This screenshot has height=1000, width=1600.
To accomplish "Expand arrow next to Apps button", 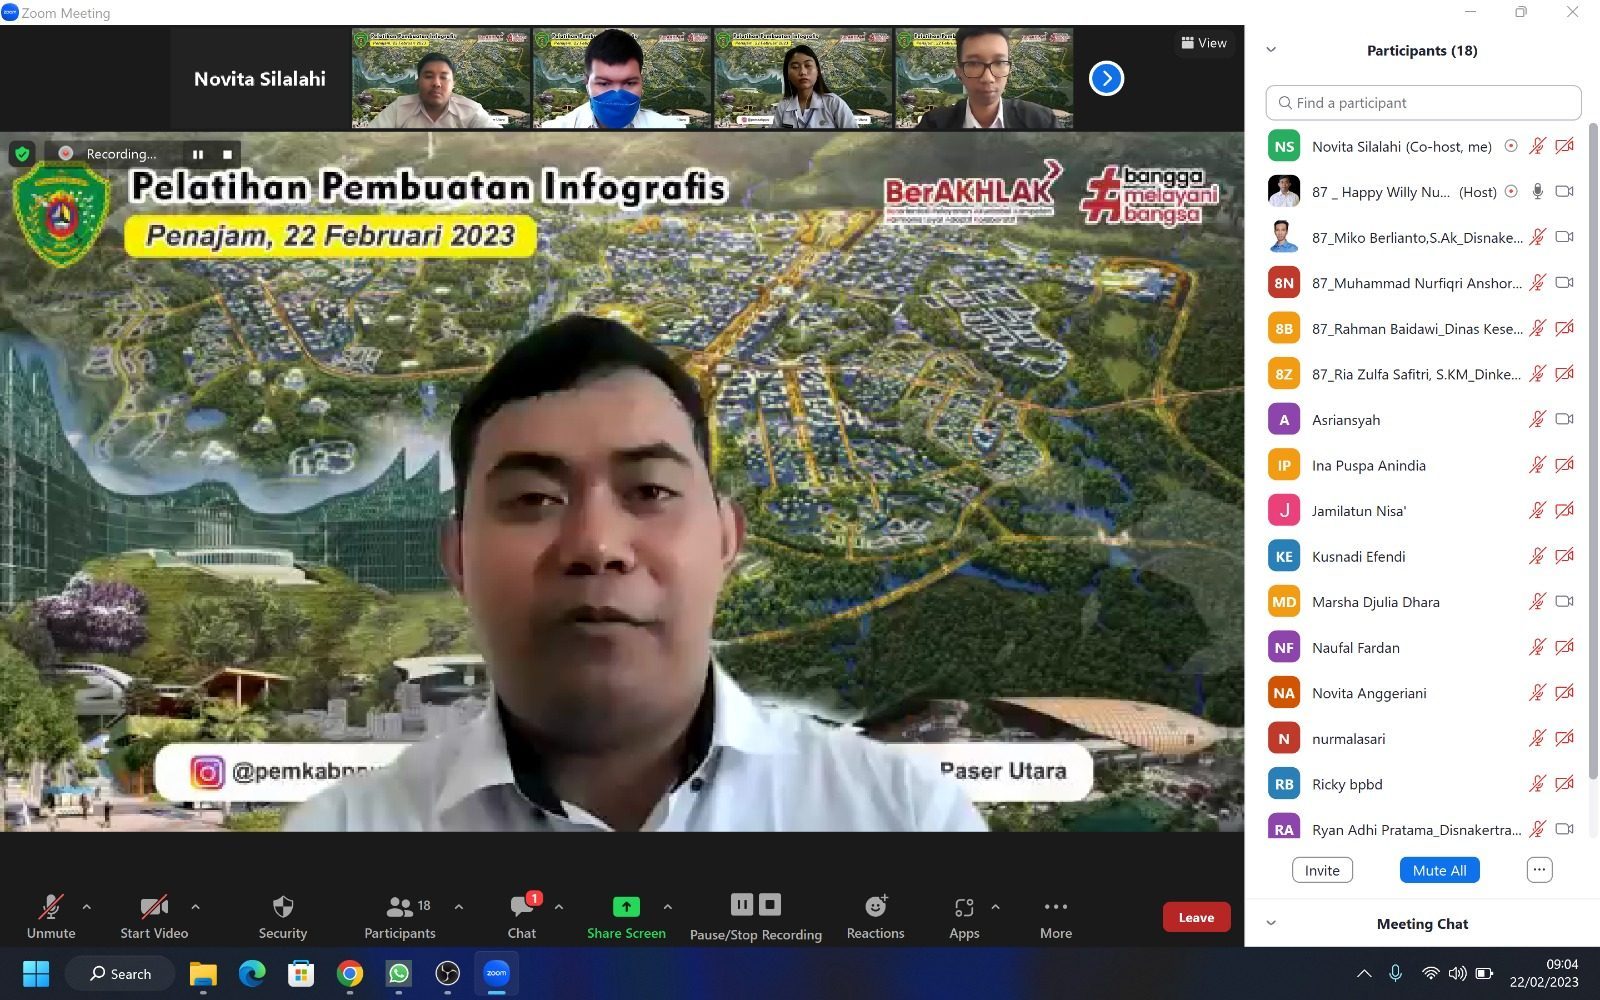I will pyautogui.click(x=995, y=907).
